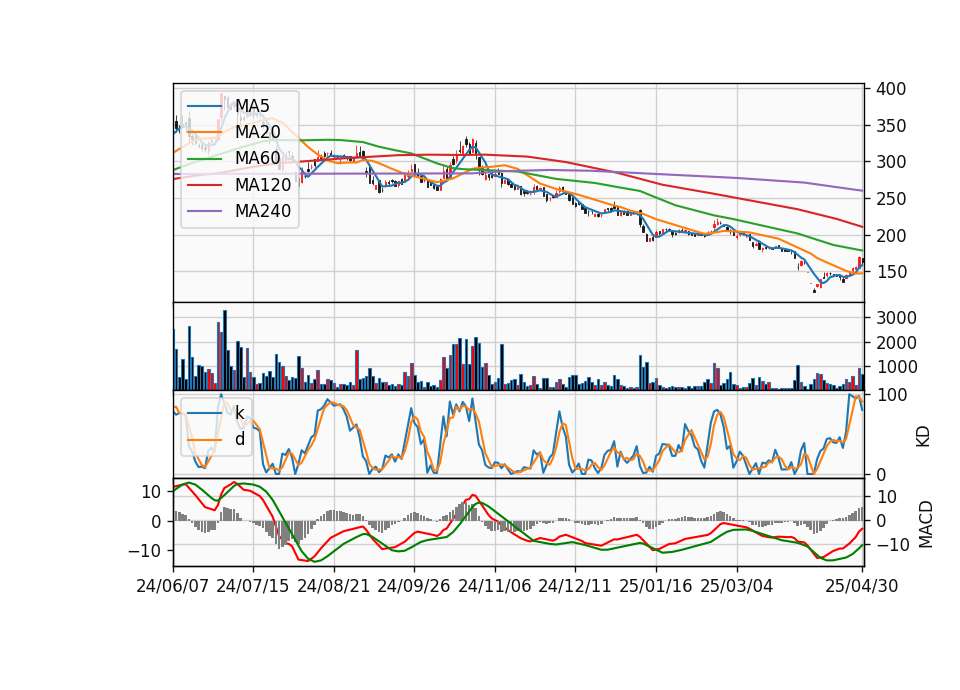Click the KD axis title
This screenshot has height=690, width=960.
pyautogui.click(x=923, y=436)
